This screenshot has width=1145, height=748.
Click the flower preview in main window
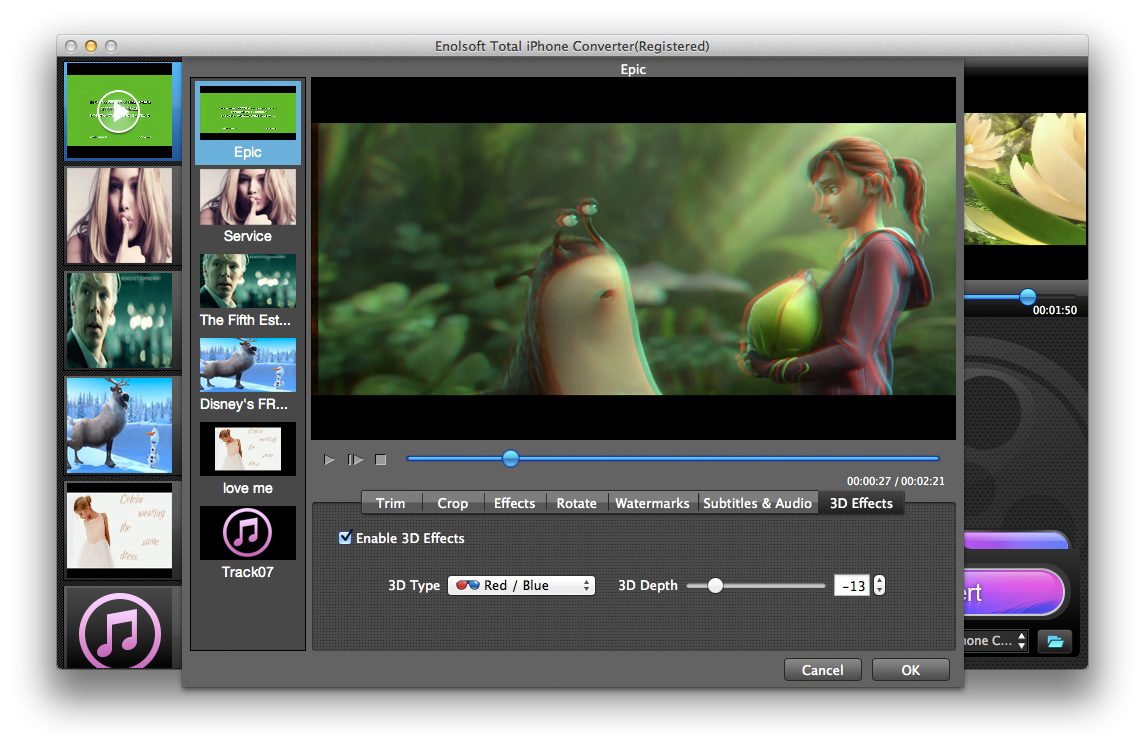(x=1025, y=179)
